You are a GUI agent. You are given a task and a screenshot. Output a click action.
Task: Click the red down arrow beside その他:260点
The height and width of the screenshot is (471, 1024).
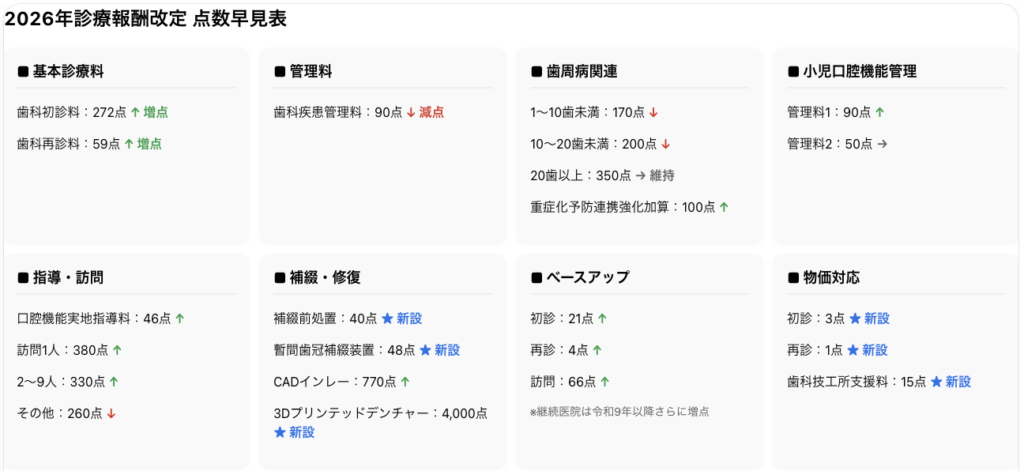click(x=111, y=414)
